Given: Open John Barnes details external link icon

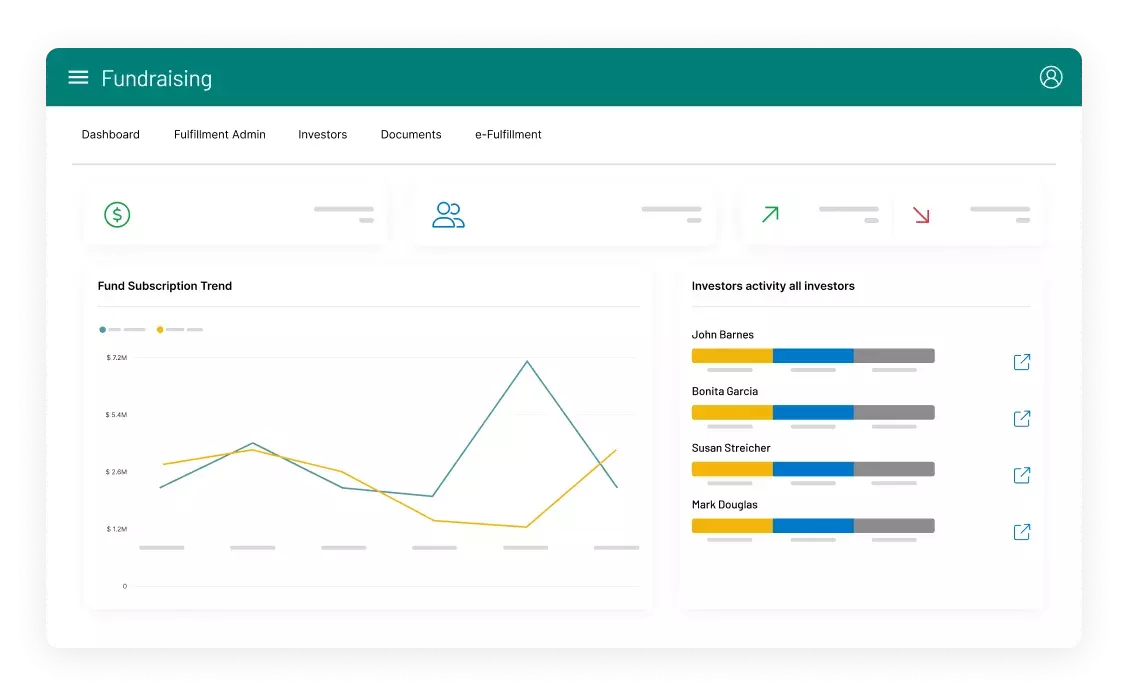Looking at the screenshot, I should coord(1021,362).
